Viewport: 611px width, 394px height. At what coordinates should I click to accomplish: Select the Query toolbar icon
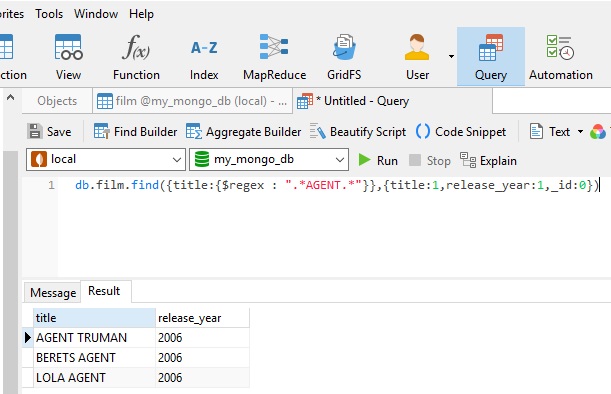point(491,57)
